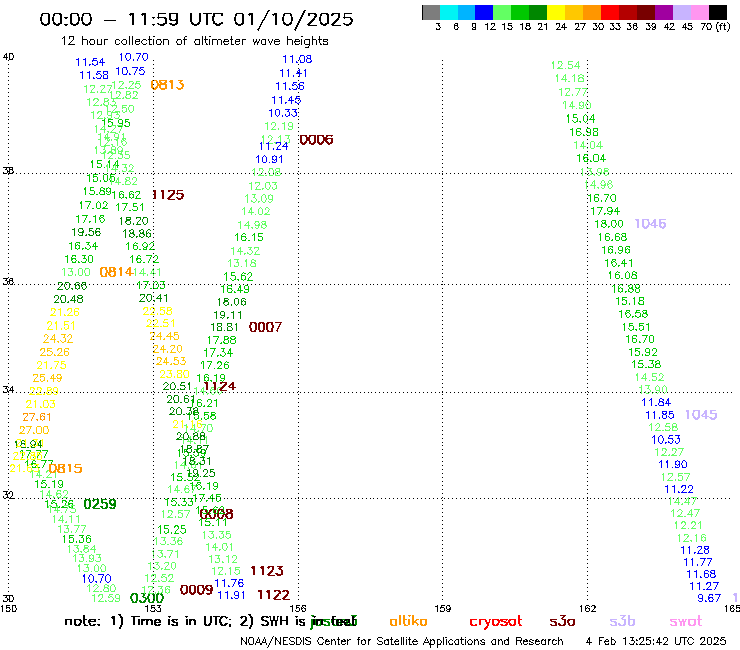Image resolution: width=740 pixels, height=650 pixels.
Task: Click the chart title '00:00 – 11:59 UTC 01/10/2025'
Action: pyautogui.click(x=196, y=19)
